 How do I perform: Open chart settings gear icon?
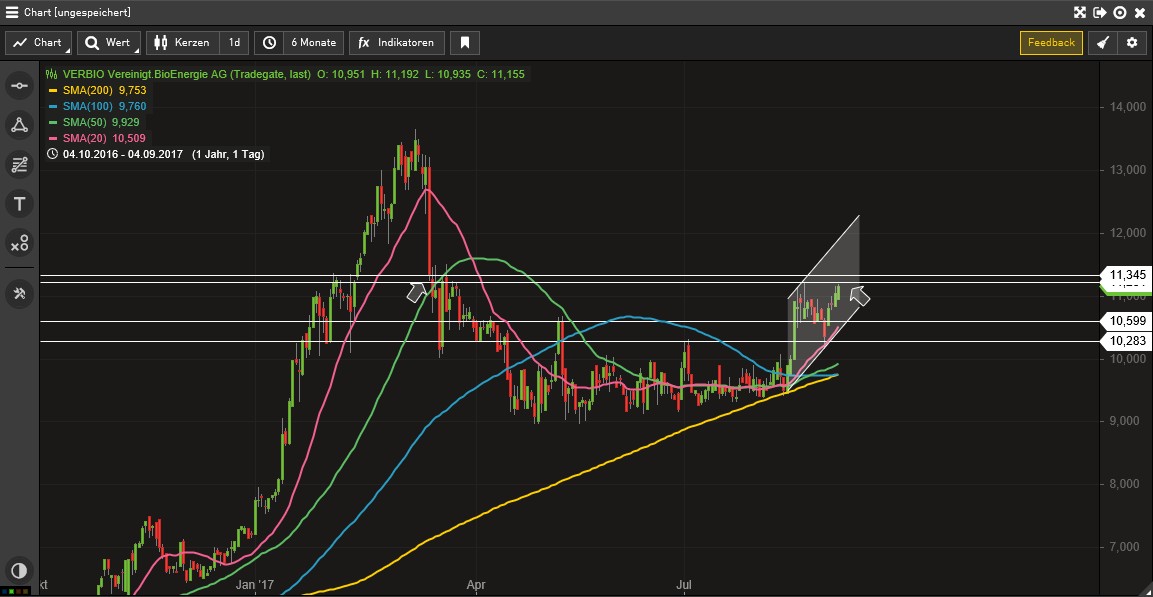[1132, 43]
